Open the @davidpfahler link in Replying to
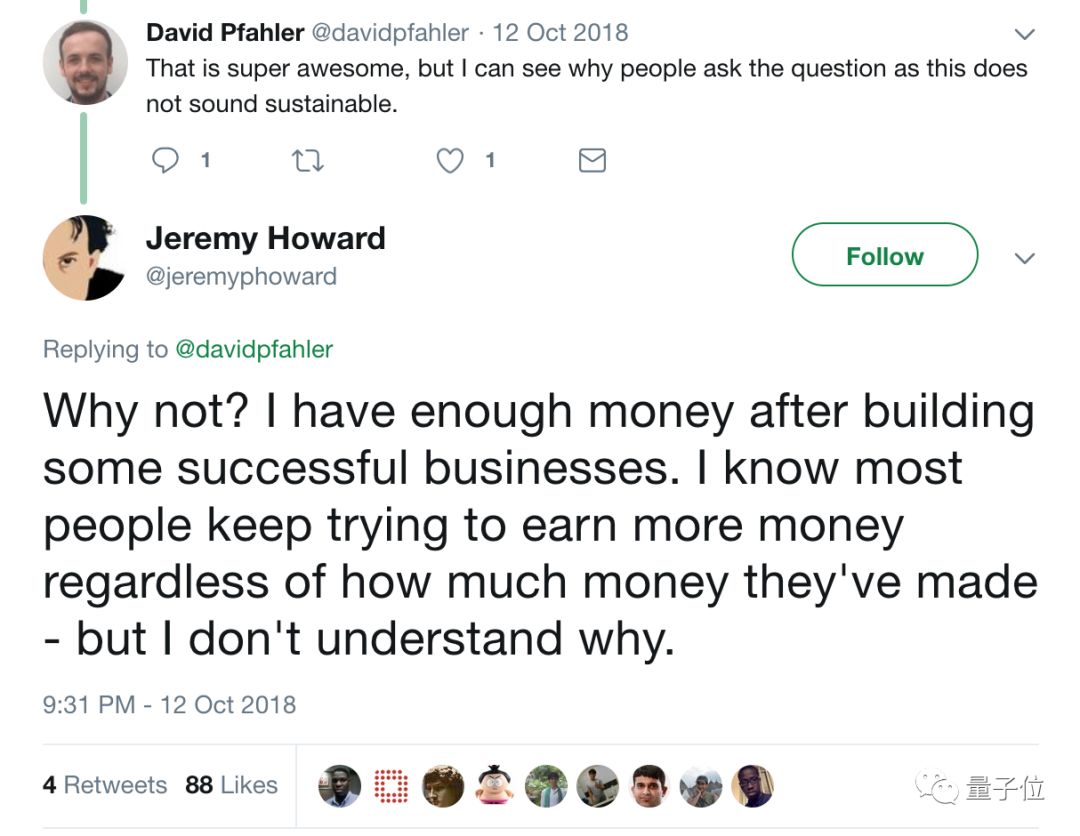1080x836 pixels. [254, 349]
